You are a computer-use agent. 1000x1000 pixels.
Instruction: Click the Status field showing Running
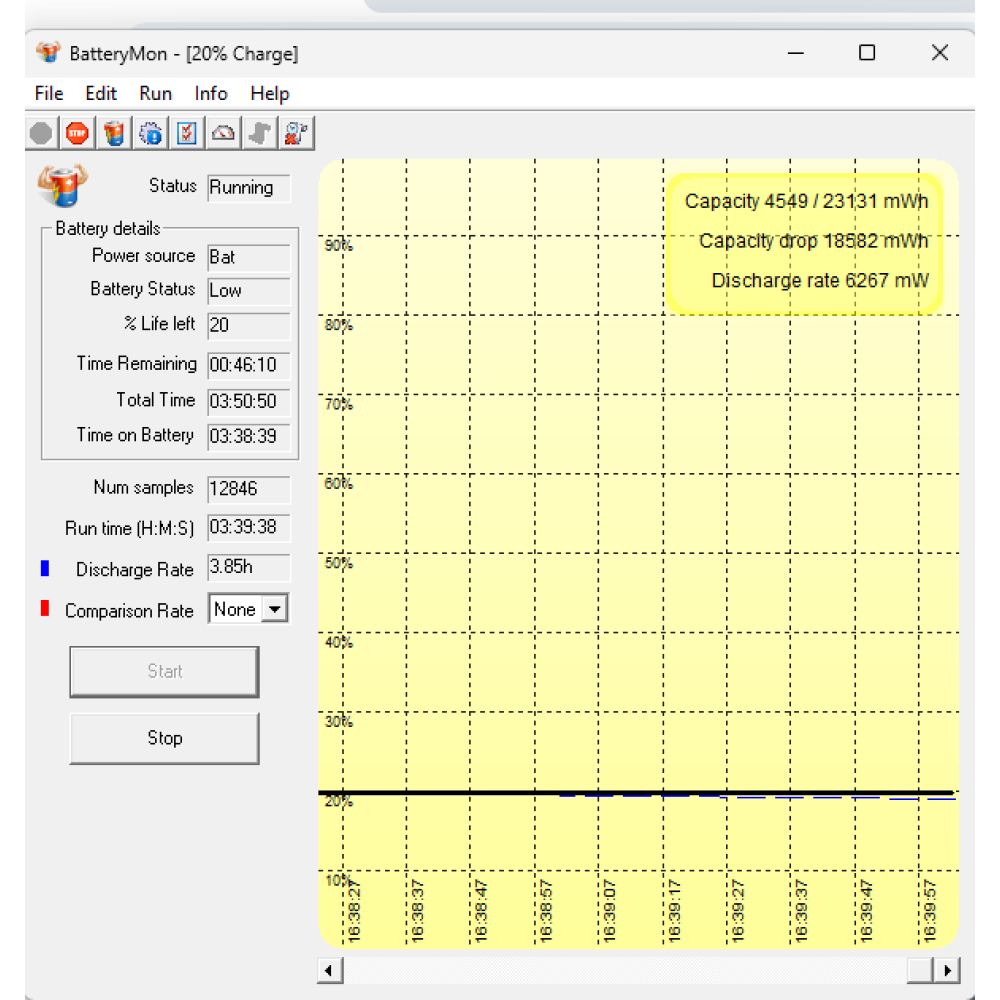coord(249,188)
